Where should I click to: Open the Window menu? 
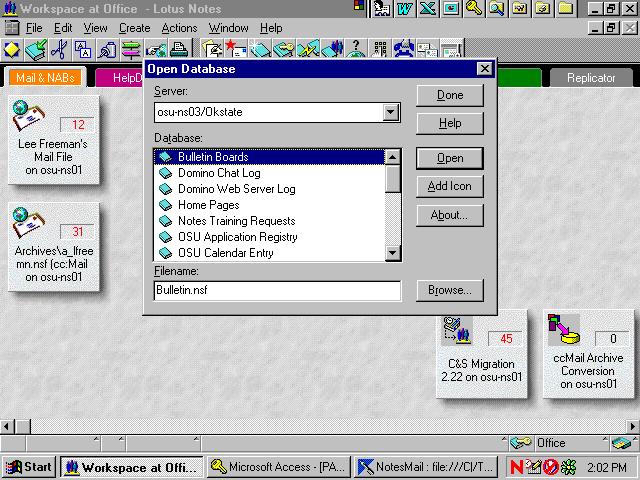[x=229, y=28]
